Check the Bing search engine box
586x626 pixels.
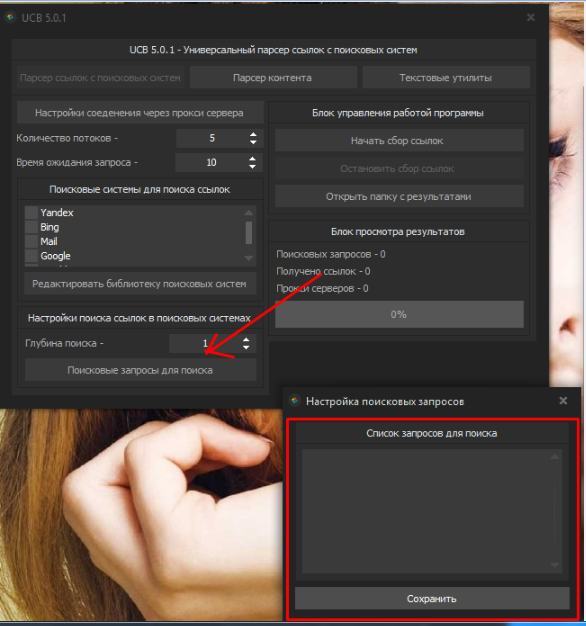(31, 227)
